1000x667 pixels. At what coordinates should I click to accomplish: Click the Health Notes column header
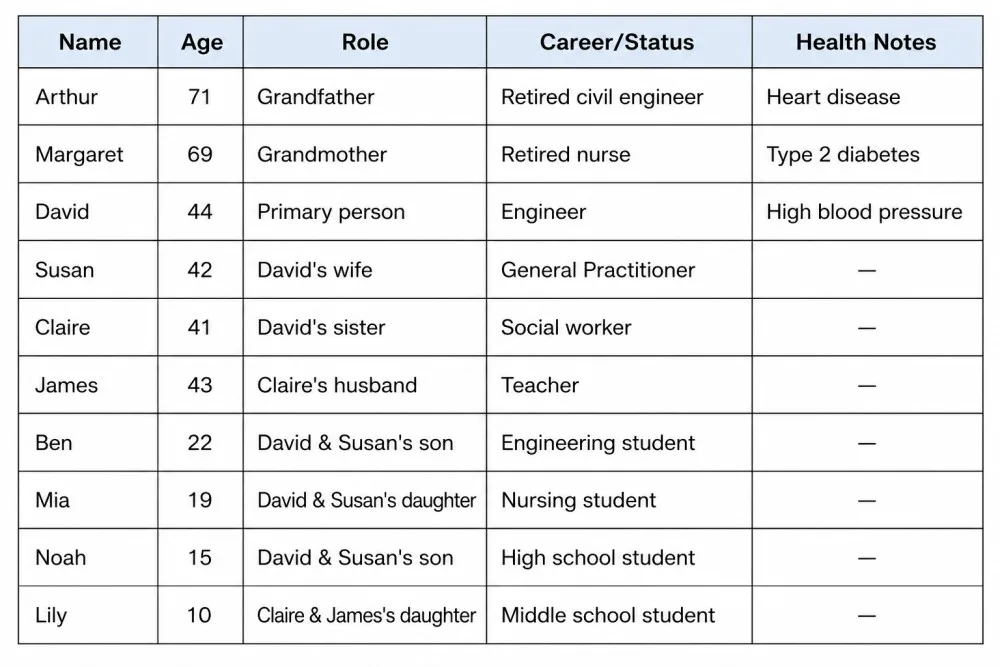pos(866,42)
